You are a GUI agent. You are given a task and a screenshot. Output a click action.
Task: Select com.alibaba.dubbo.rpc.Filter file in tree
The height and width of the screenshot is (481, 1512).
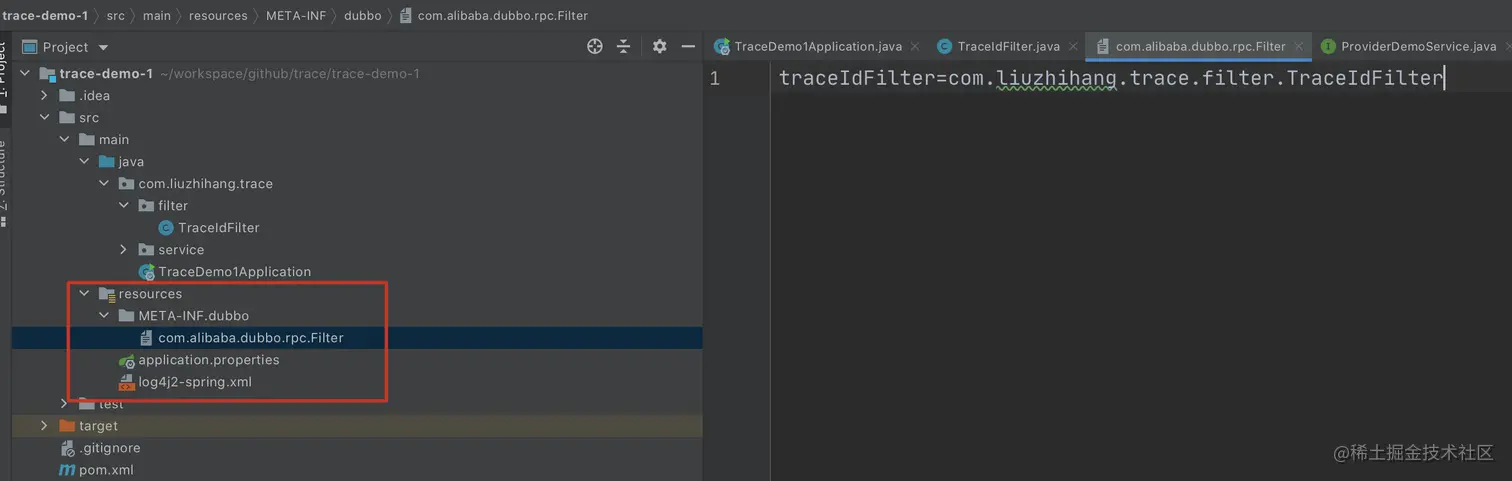point(251,338)
